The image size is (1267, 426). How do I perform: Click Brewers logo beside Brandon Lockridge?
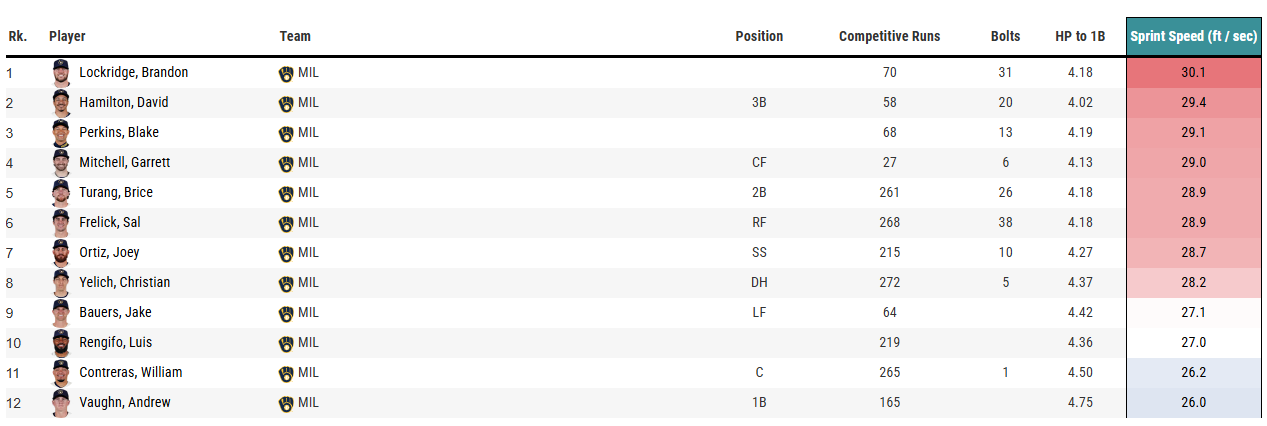(286, 73)
